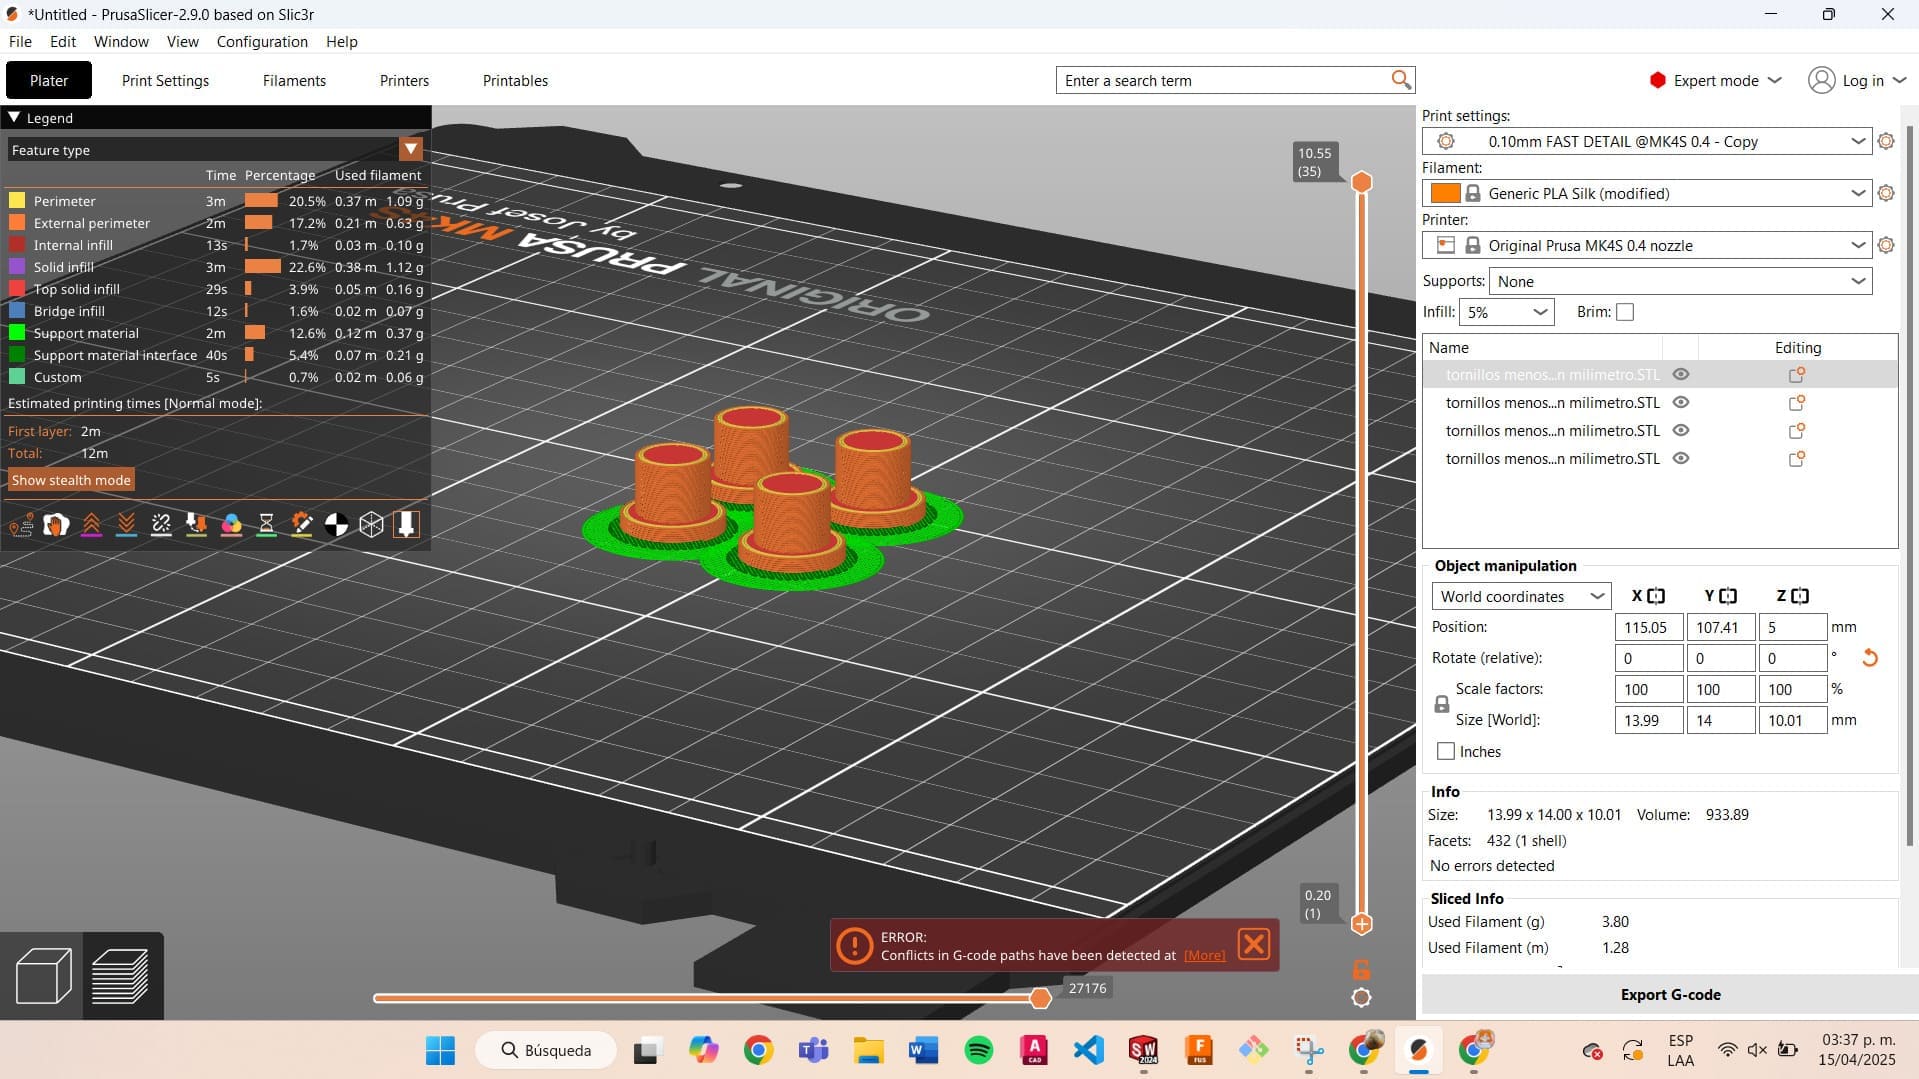Click Export G-code button
Viewport: 1919px width, 1079px height.
(x=1670, y=994)
